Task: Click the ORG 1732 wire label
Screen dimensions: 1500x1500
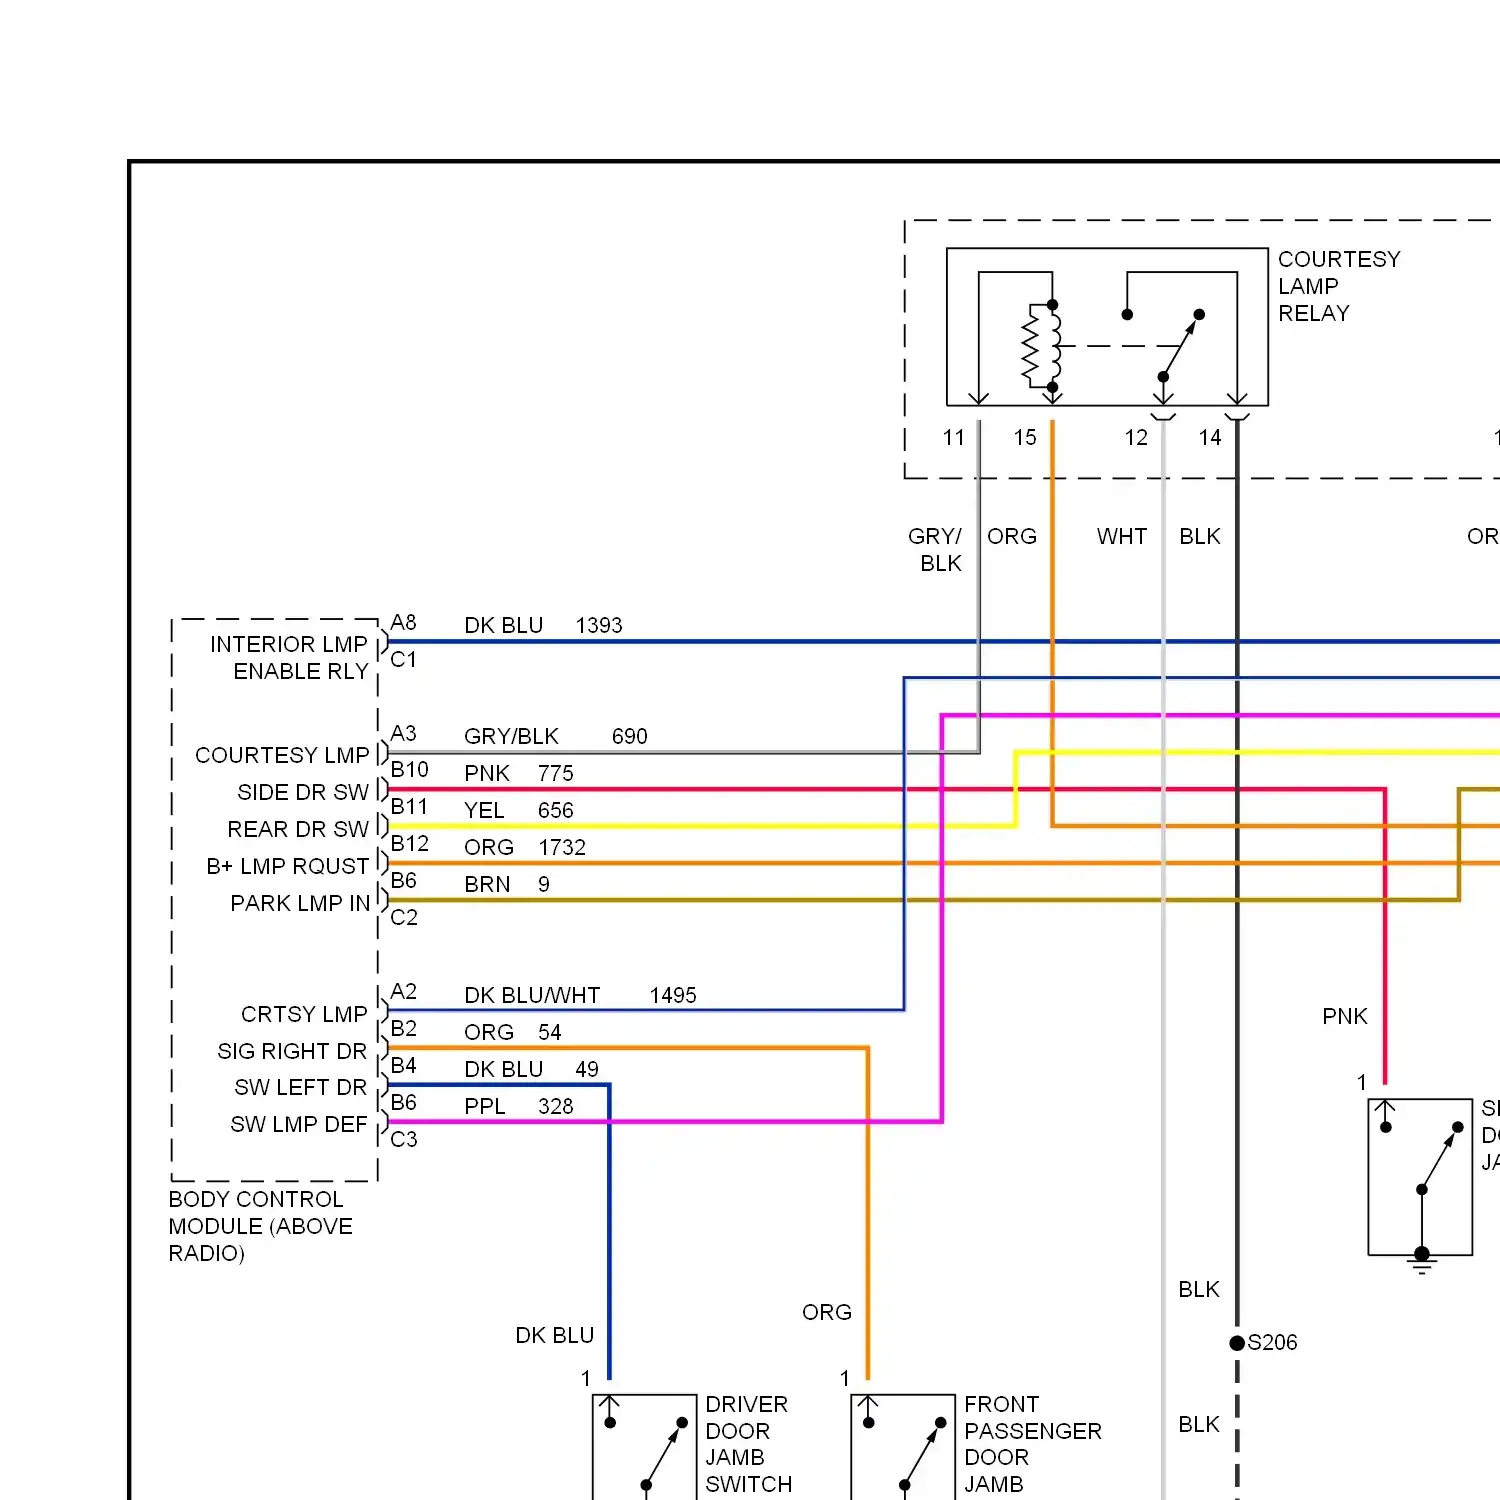Action: pos(525,848)
